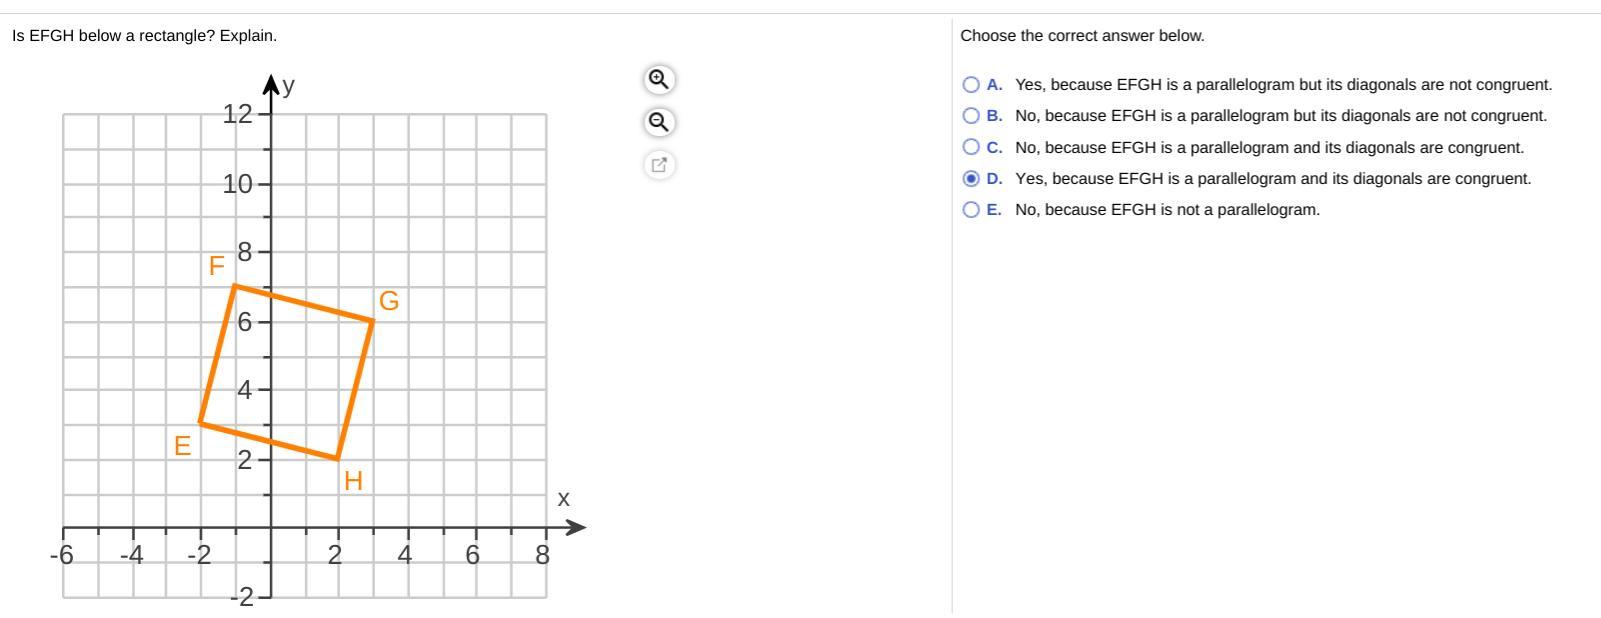Viewport: 1601px width, 618px height.
Task: Click the zoom in magnifier icon
Action: tap(658, 79)
